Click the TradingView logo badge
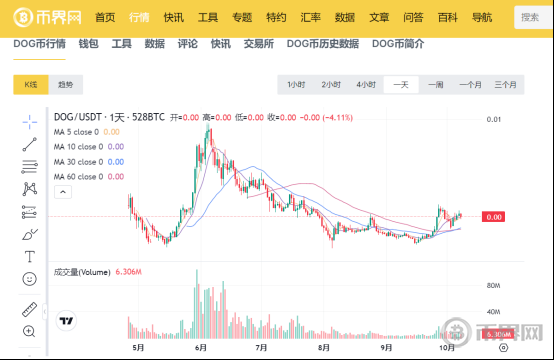 coord(66,321)
